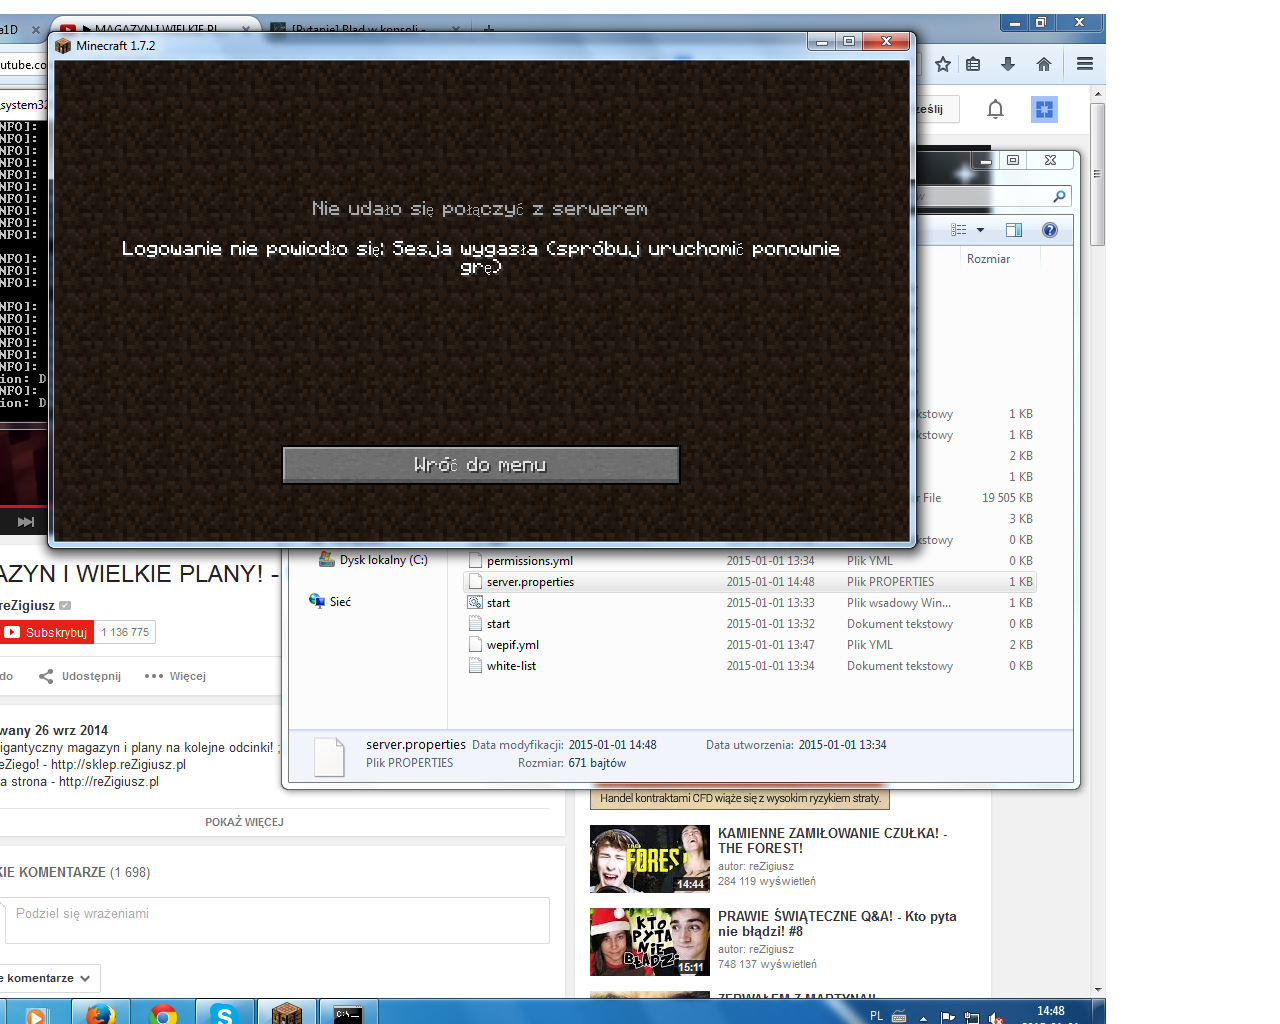
Task: Click the Explorer search magnifier icon
Action: pos(1059,196)
